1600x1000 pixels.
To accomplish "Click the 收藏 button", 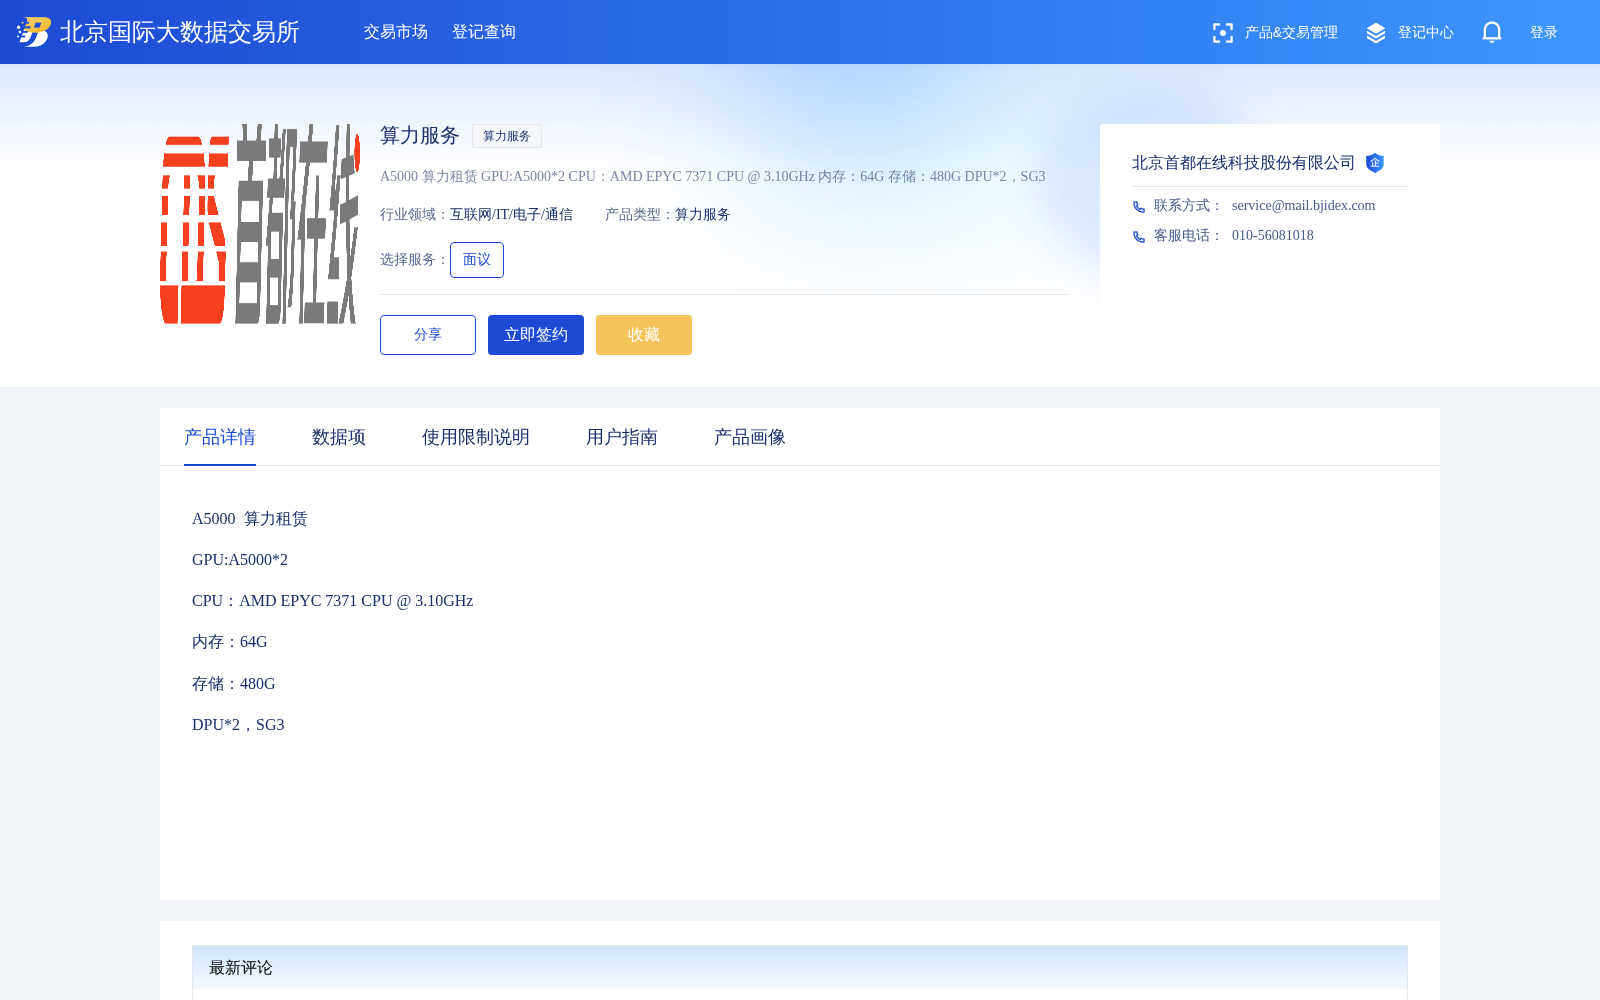I will (x=644, y=335).
